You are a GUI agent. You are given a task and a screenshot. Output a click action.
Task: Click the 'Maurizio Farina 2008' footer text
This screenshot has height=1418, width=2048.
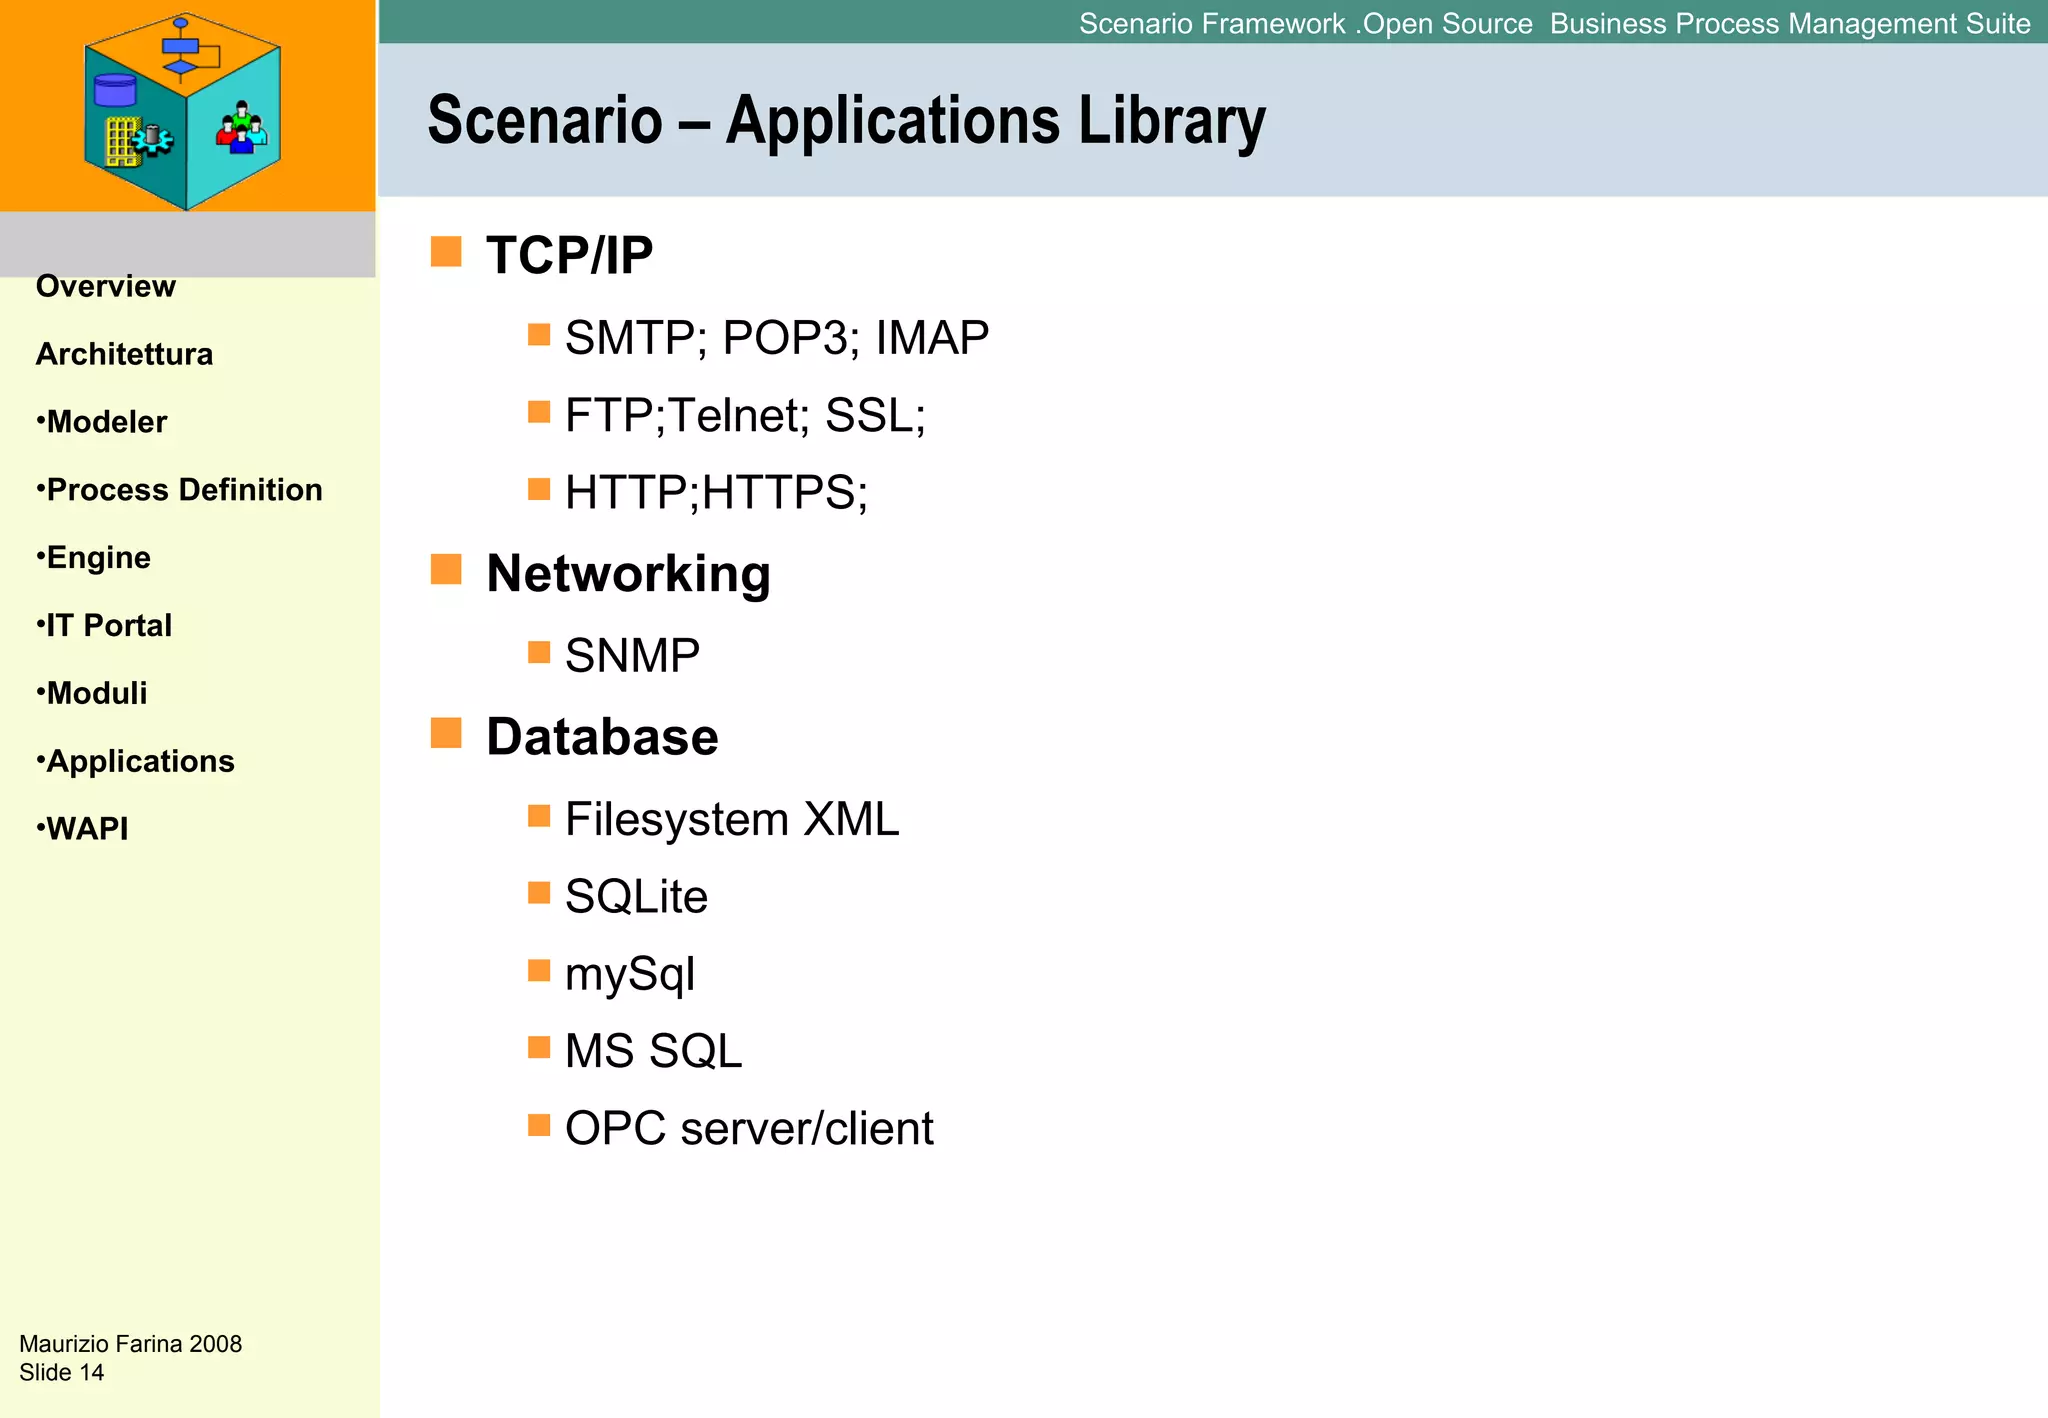(131, 1344)
